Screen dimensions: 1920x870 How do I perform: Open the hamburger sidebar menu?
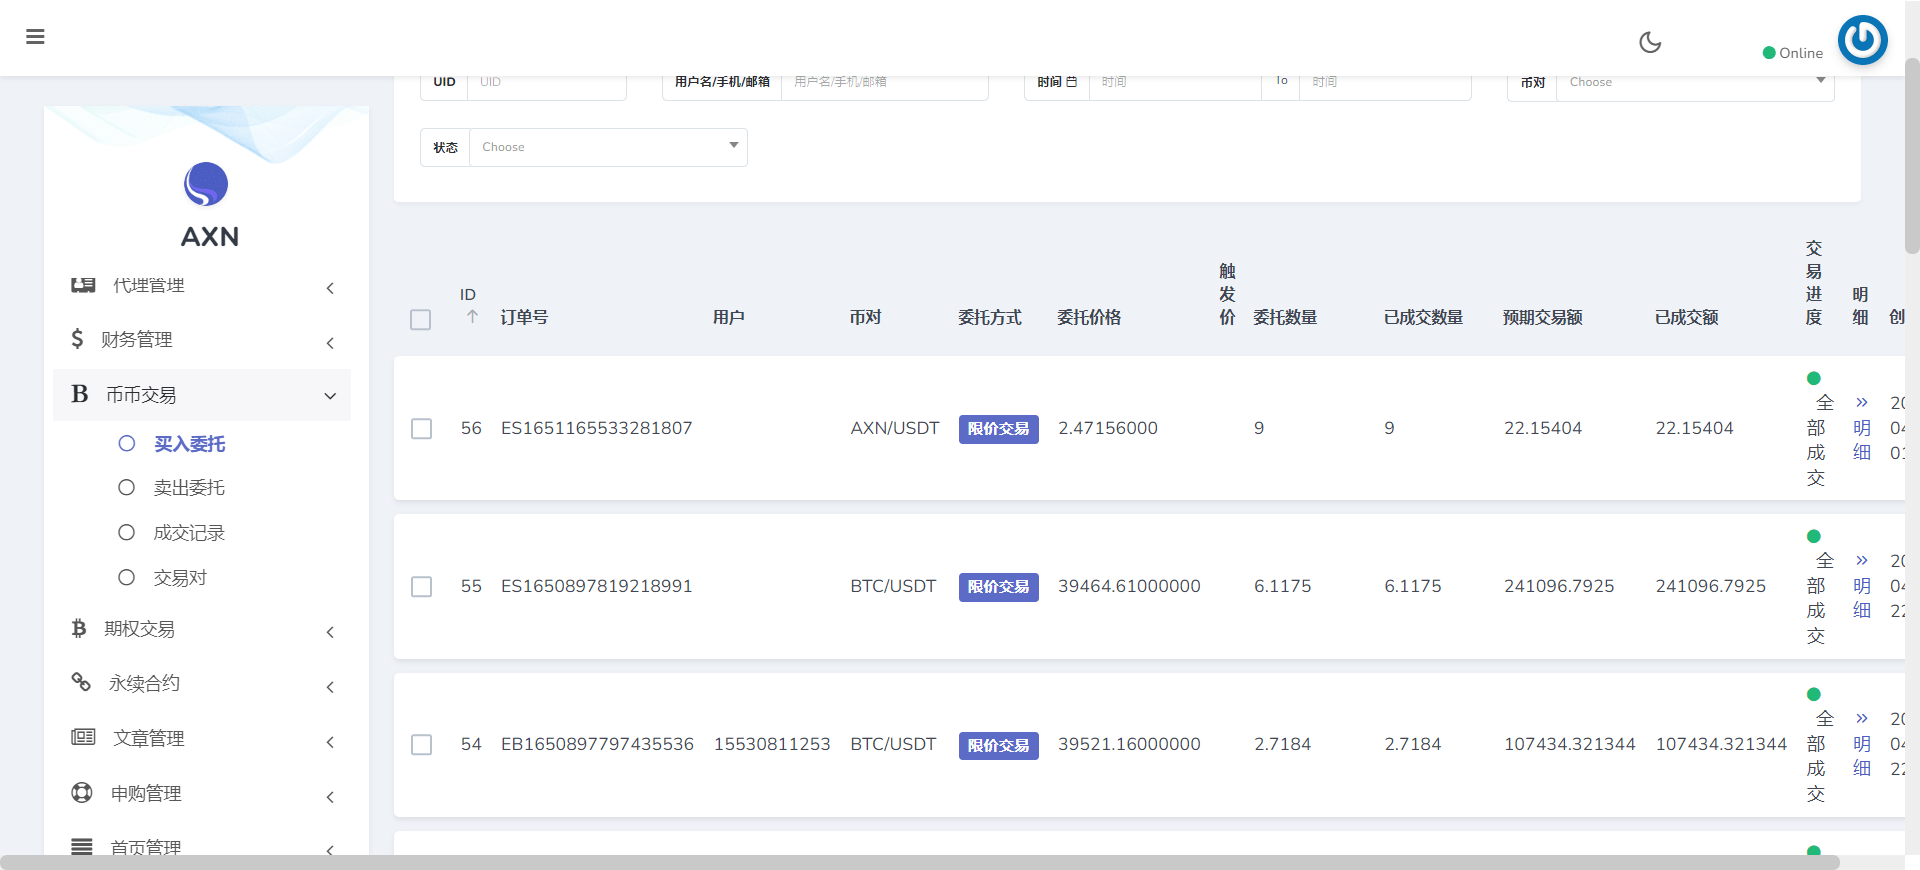[x=35, y=37]
